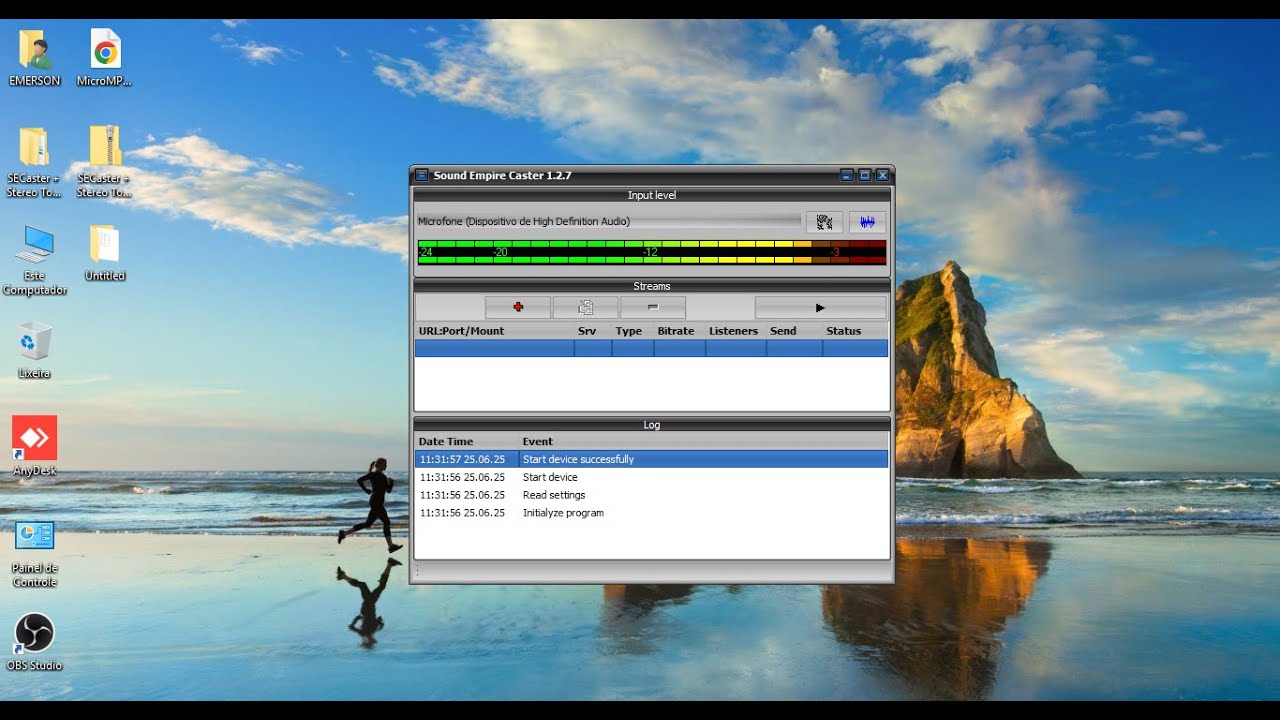1280x720 pixels.
Task: Select the 'Start device' log entry
Action: point(651,477)
